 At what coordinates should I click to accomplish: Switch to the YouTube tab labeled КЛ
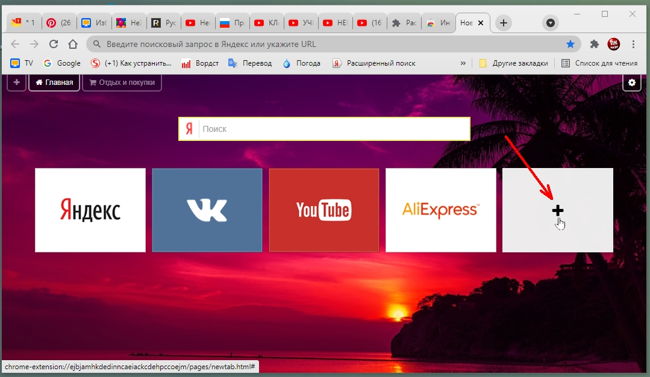pyautogui.click(x=266, y=23)
